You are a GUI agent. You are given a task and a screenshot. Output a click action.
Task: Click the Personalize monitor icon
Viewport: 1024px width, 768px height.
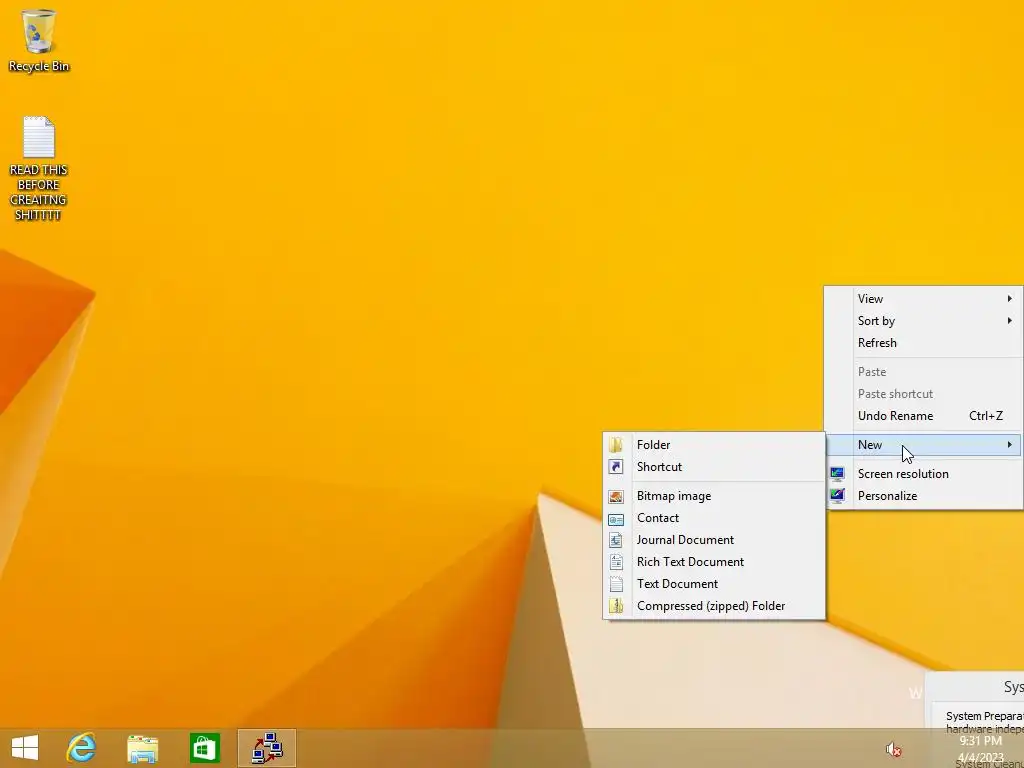pos(837,496)
